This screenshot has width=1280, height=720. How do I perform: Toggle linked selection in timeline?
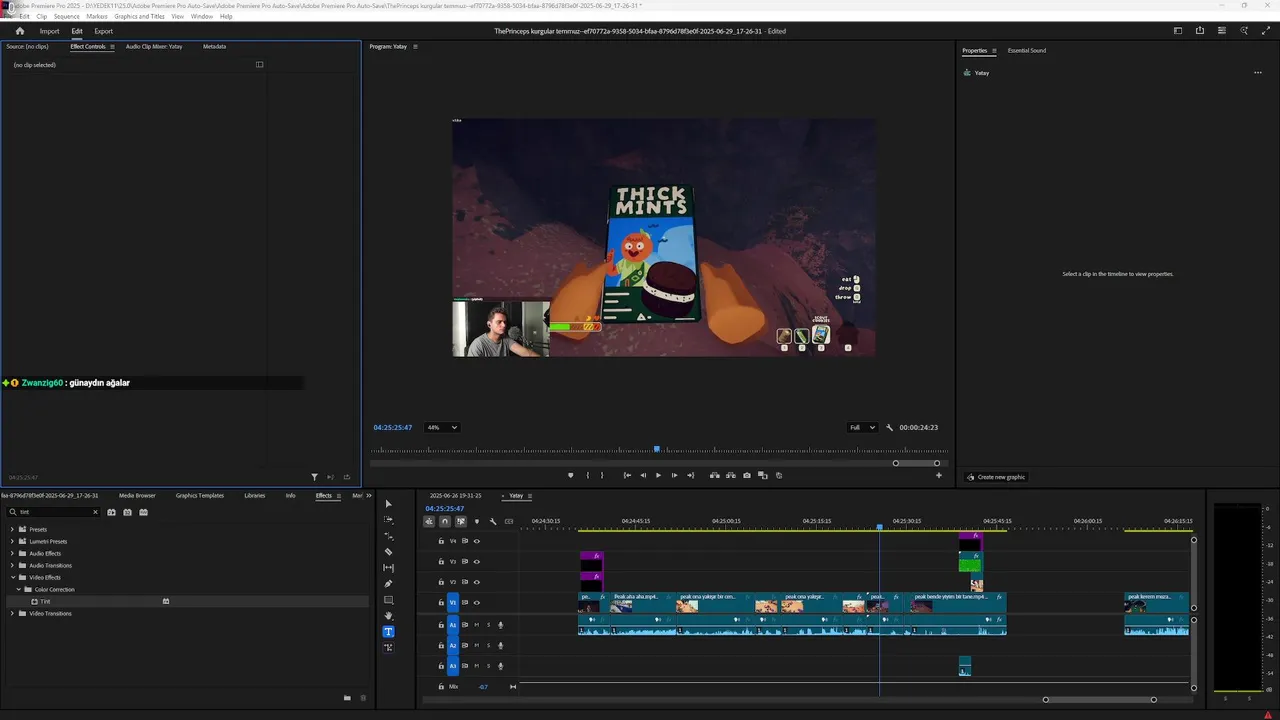point(461,521)
